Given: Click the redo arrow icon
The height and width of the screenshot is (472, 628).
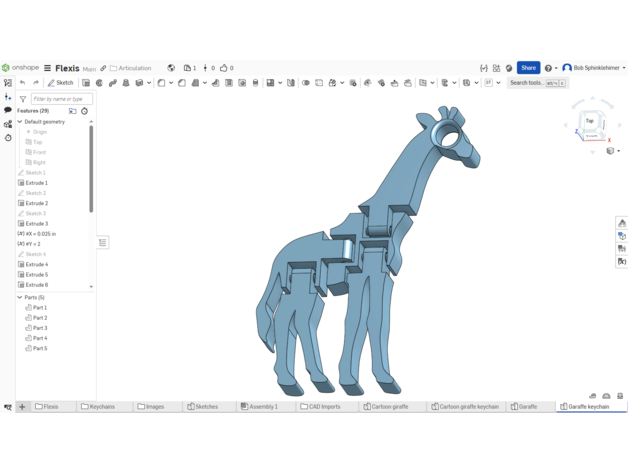Looking at the screenshot, I should tap(36, 83).
